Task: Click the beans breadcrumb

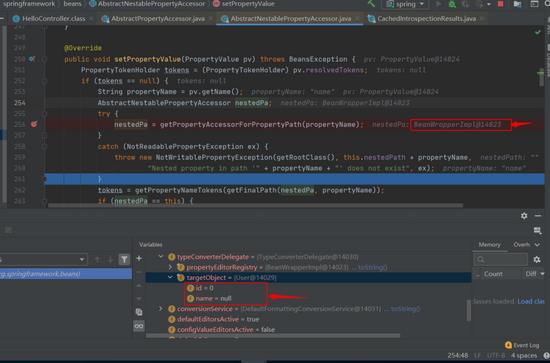Action: (72, 4)
